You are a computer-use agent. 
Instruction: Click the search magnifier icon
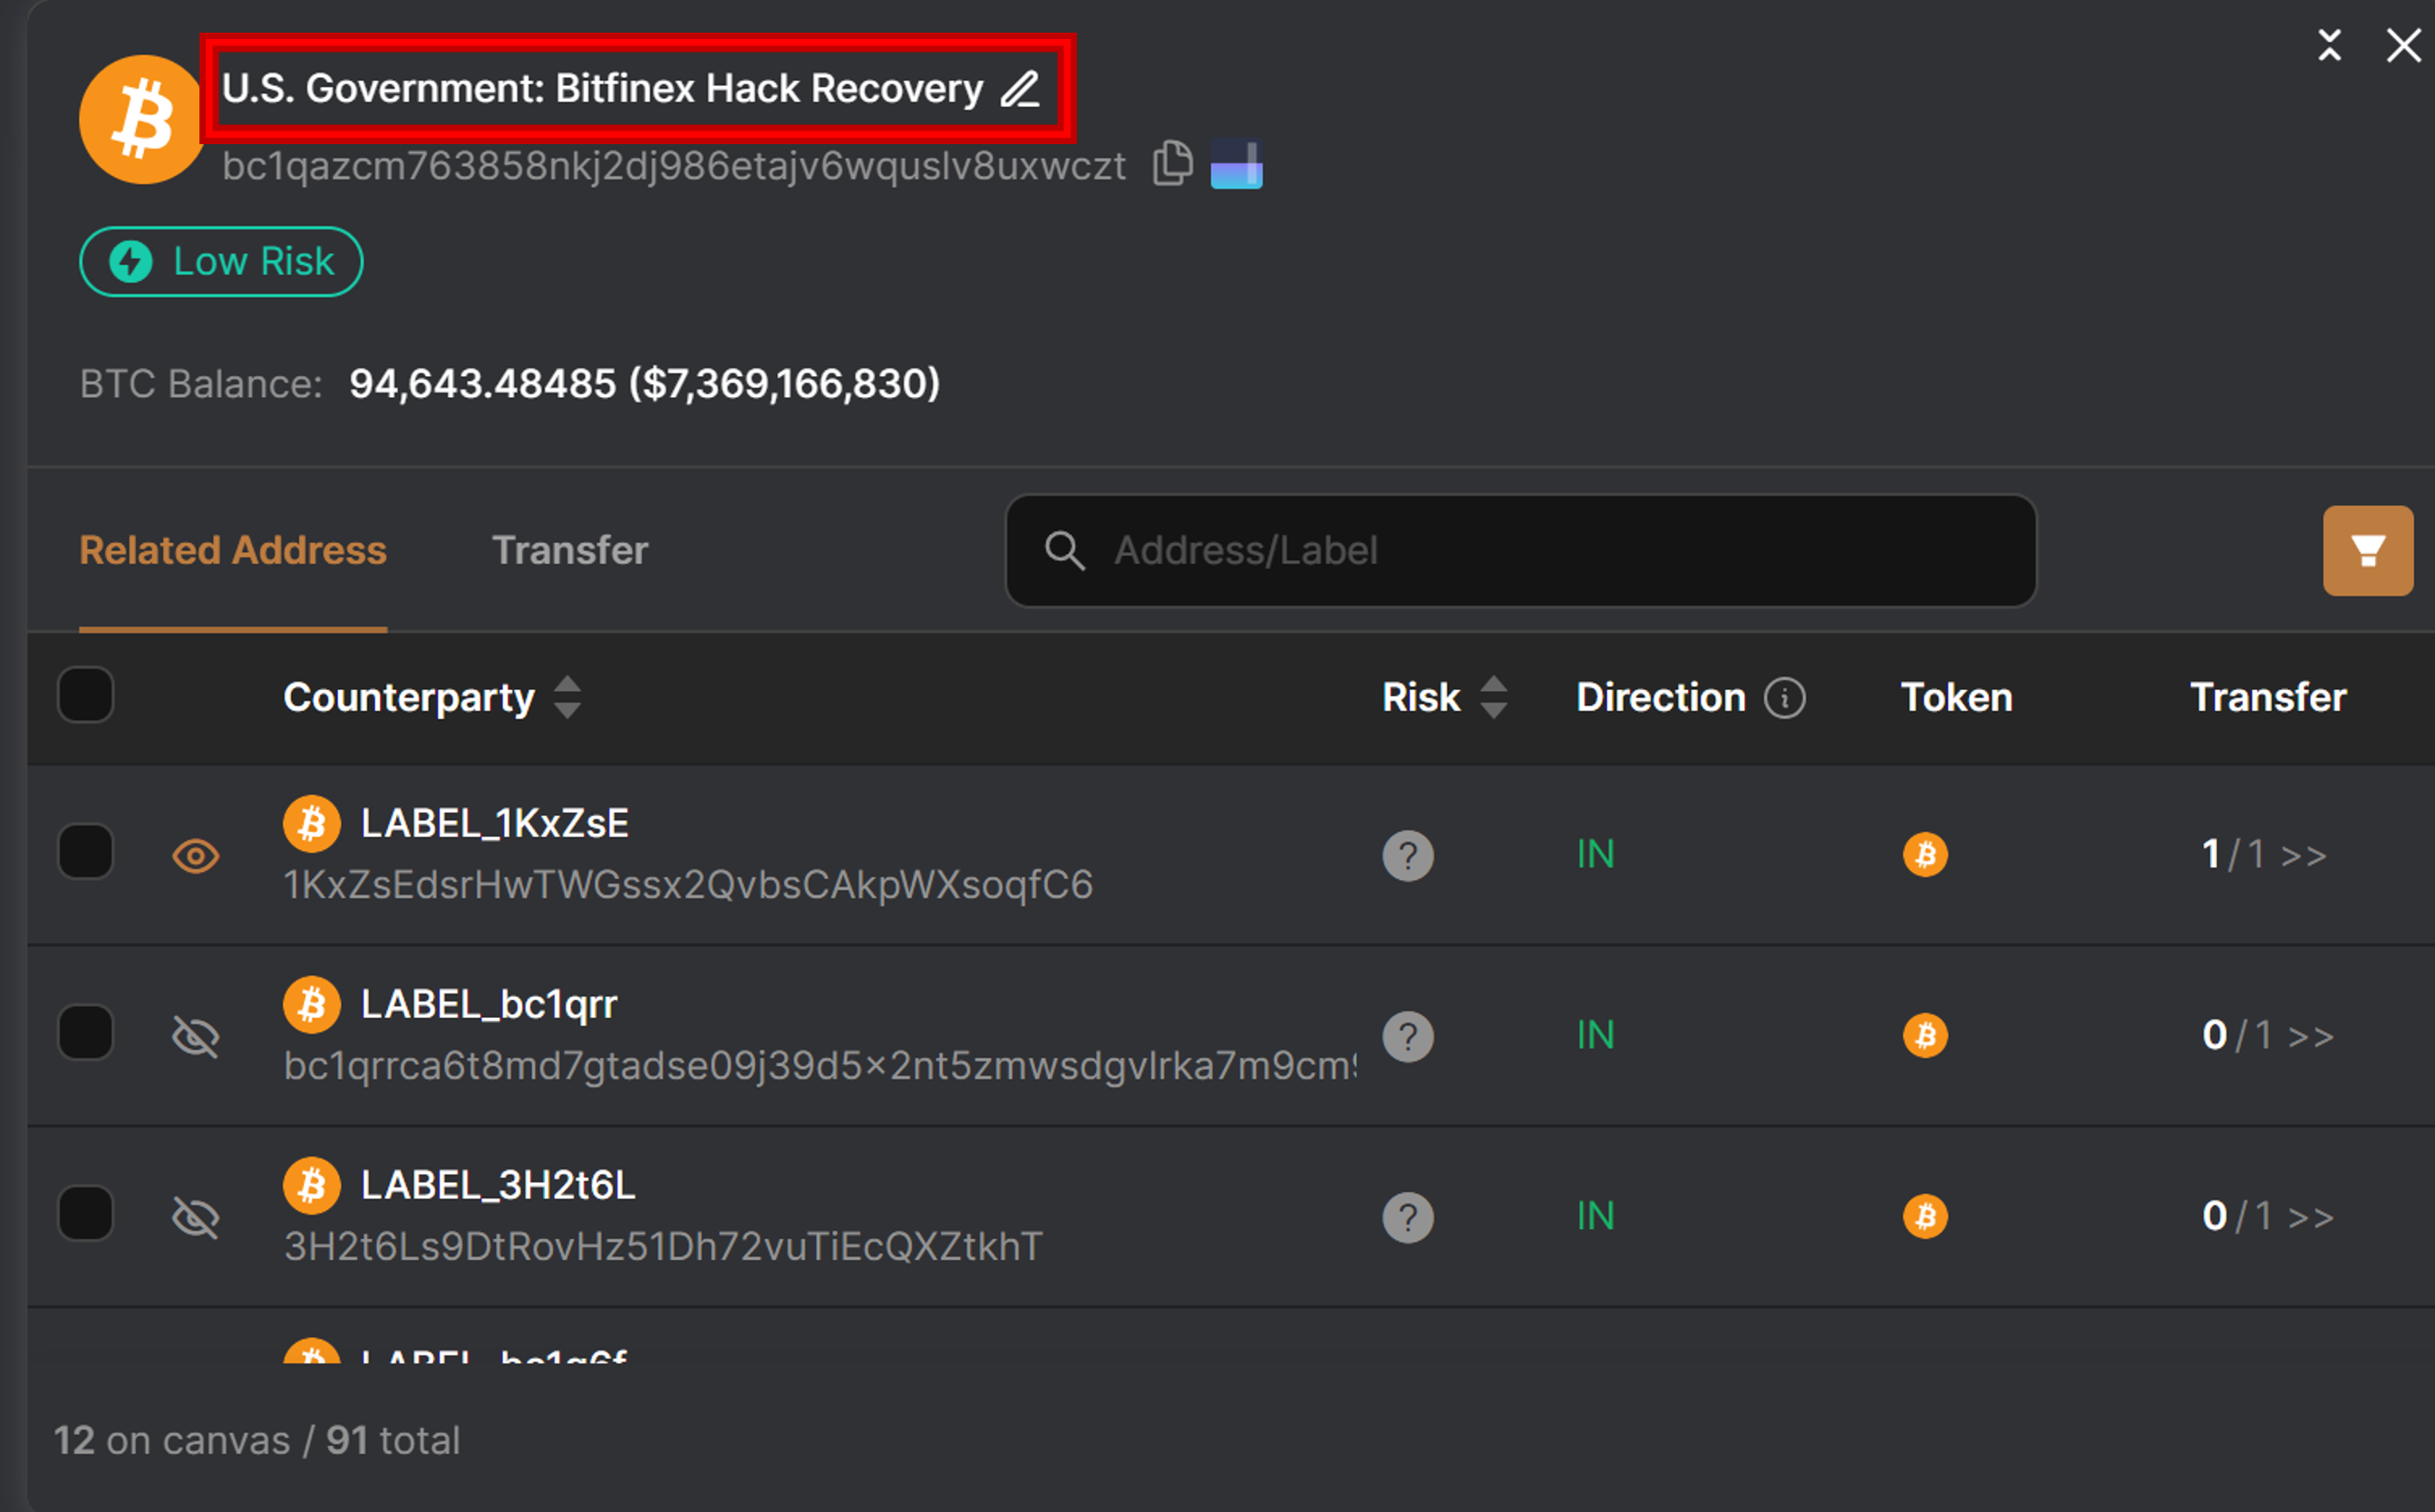1064,551
